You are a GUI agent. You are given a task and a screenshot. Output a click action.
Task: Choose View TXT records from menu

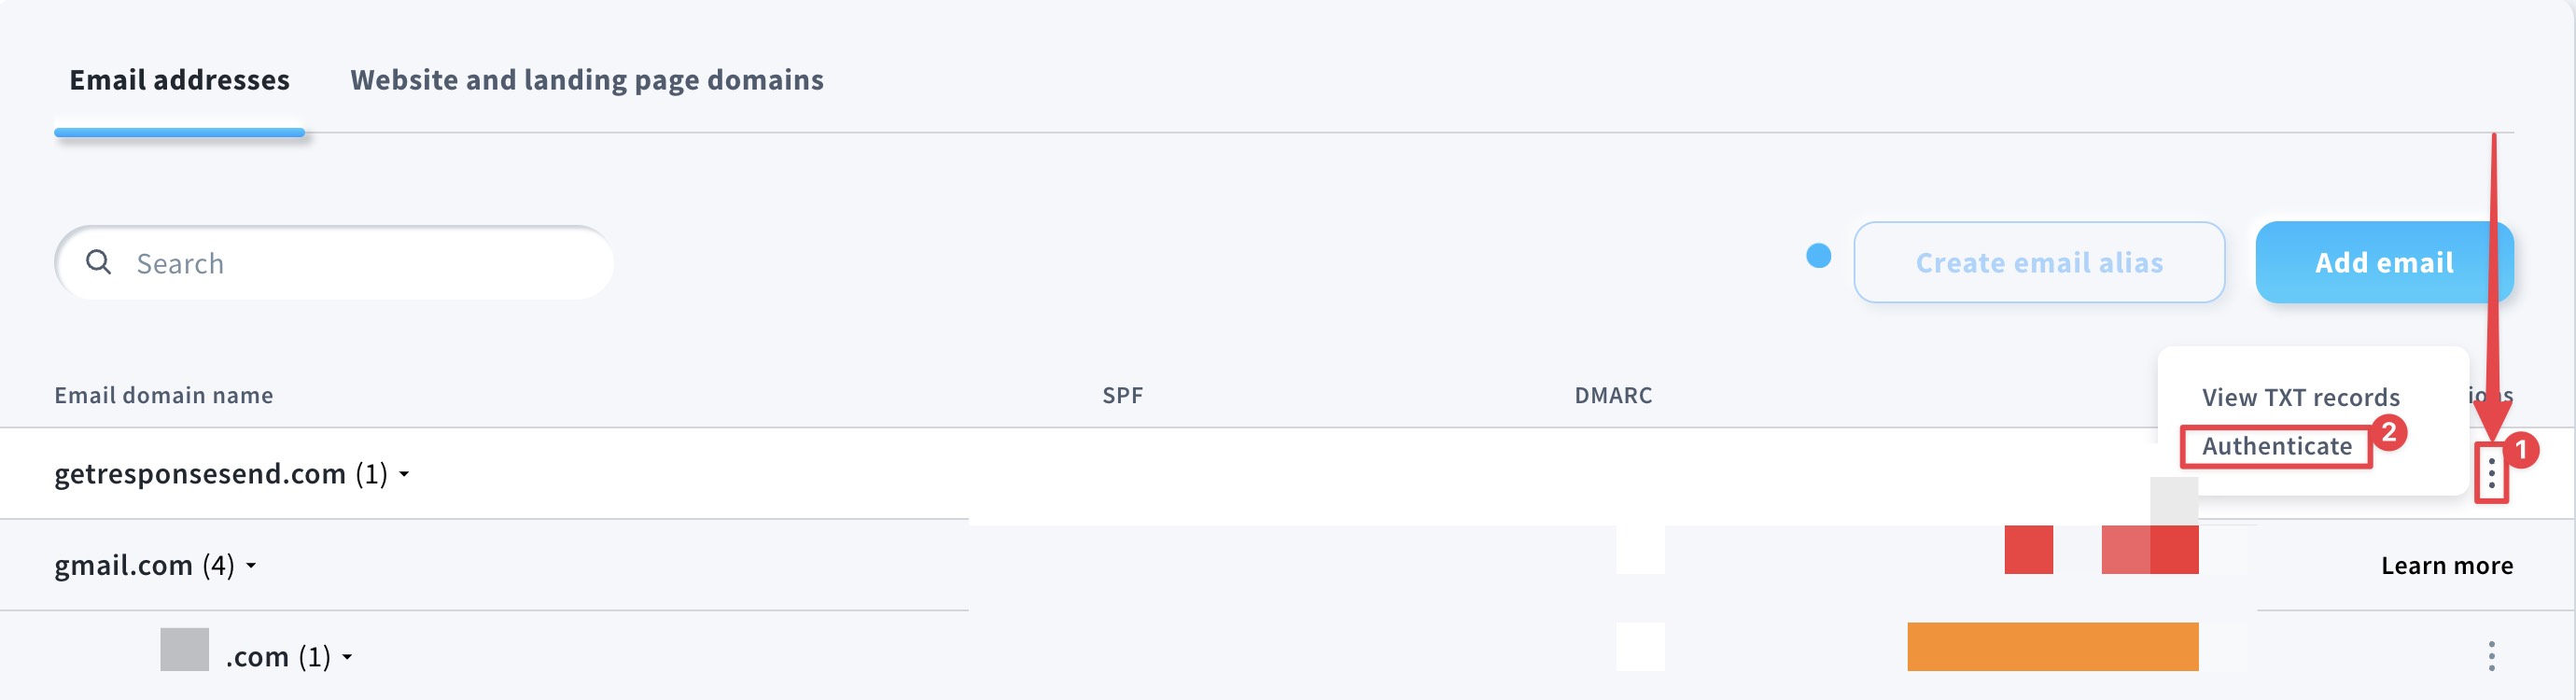click(2300, 397)
